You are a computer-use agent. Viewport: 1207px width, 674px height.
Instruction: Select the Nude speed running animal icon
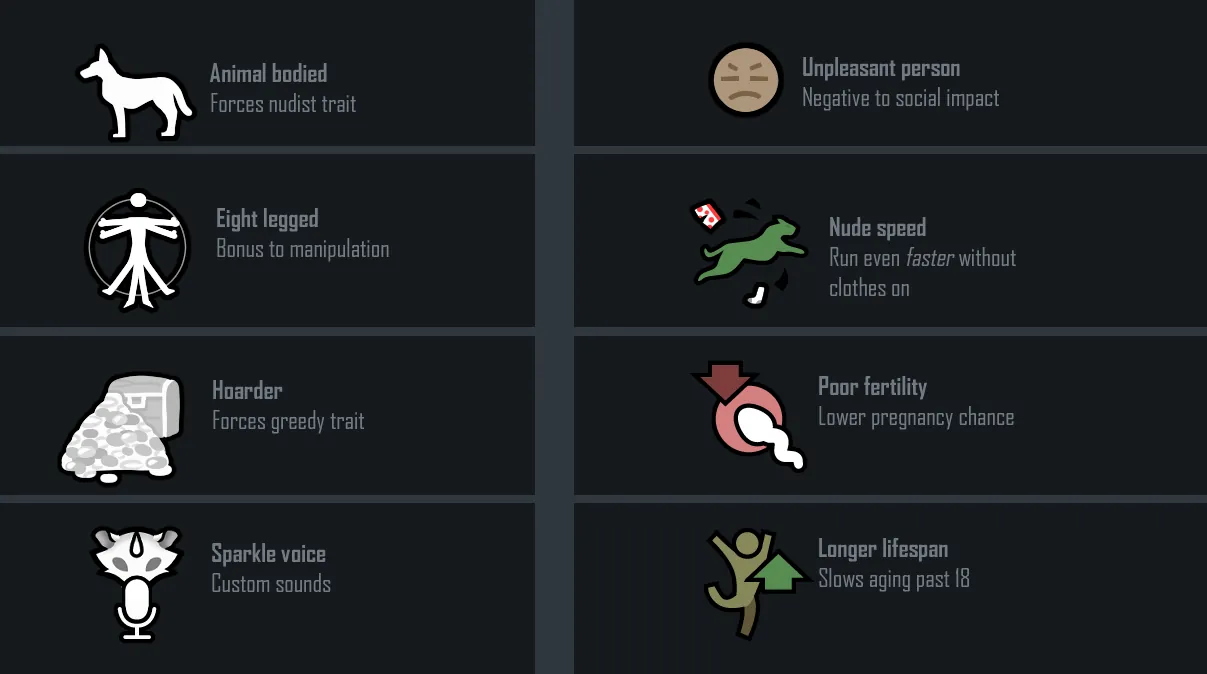tap(750, 250)
